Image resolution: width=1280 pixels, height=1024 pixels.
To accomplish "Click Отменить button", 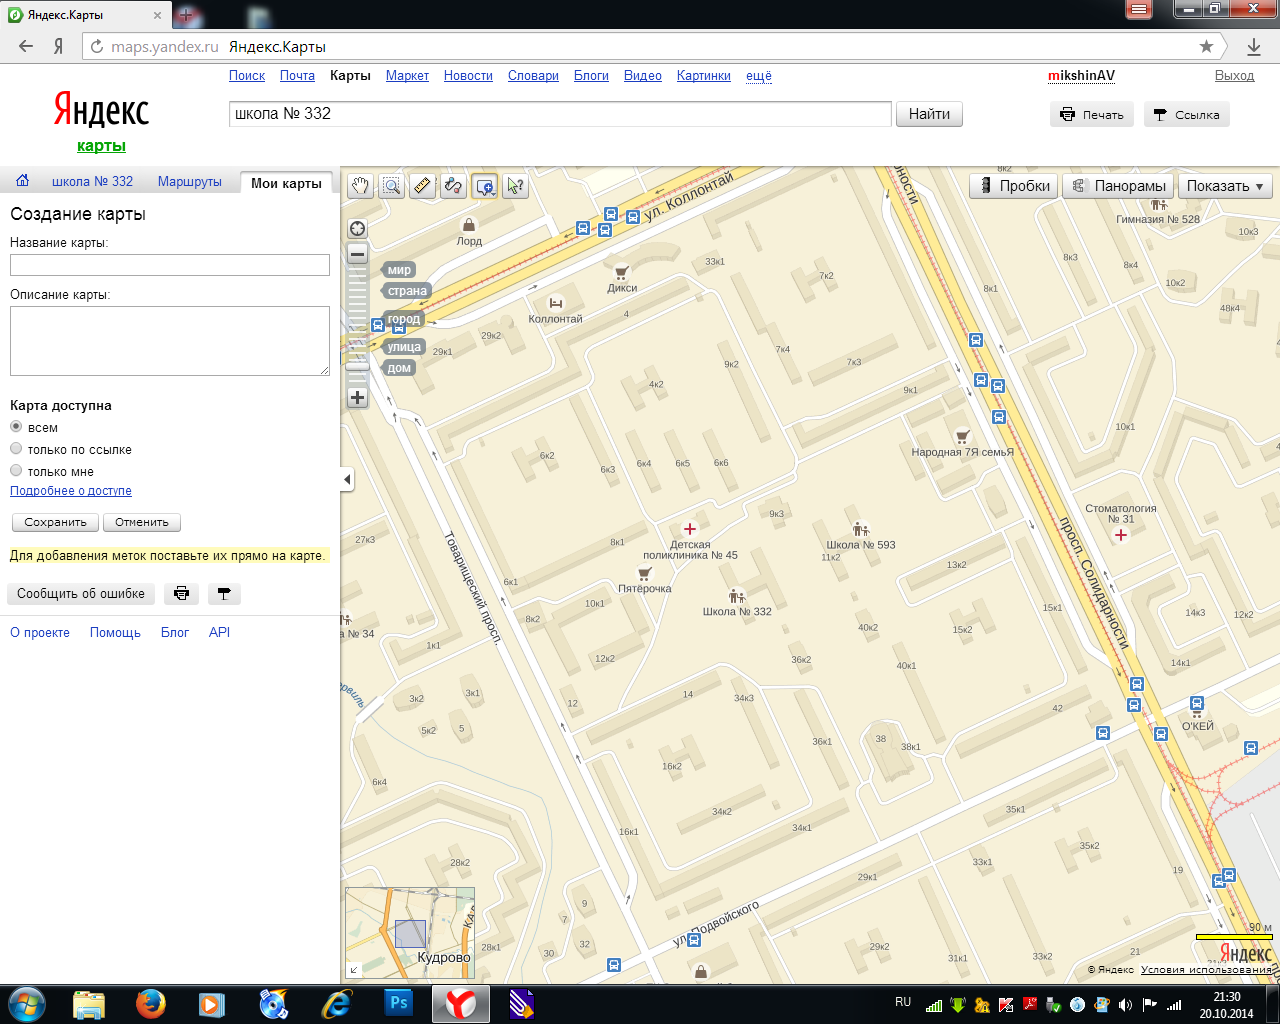I will point(142,523).
